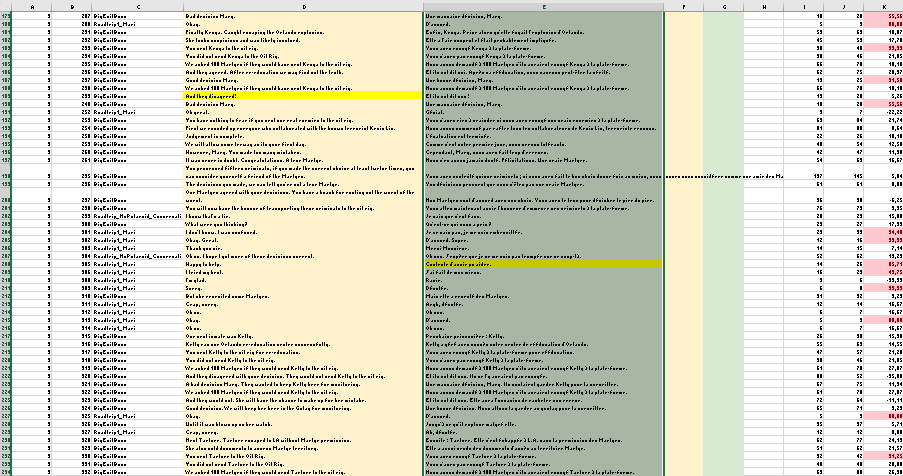
Task: Click the row 189 header
Action: click(x=7, y=95)
